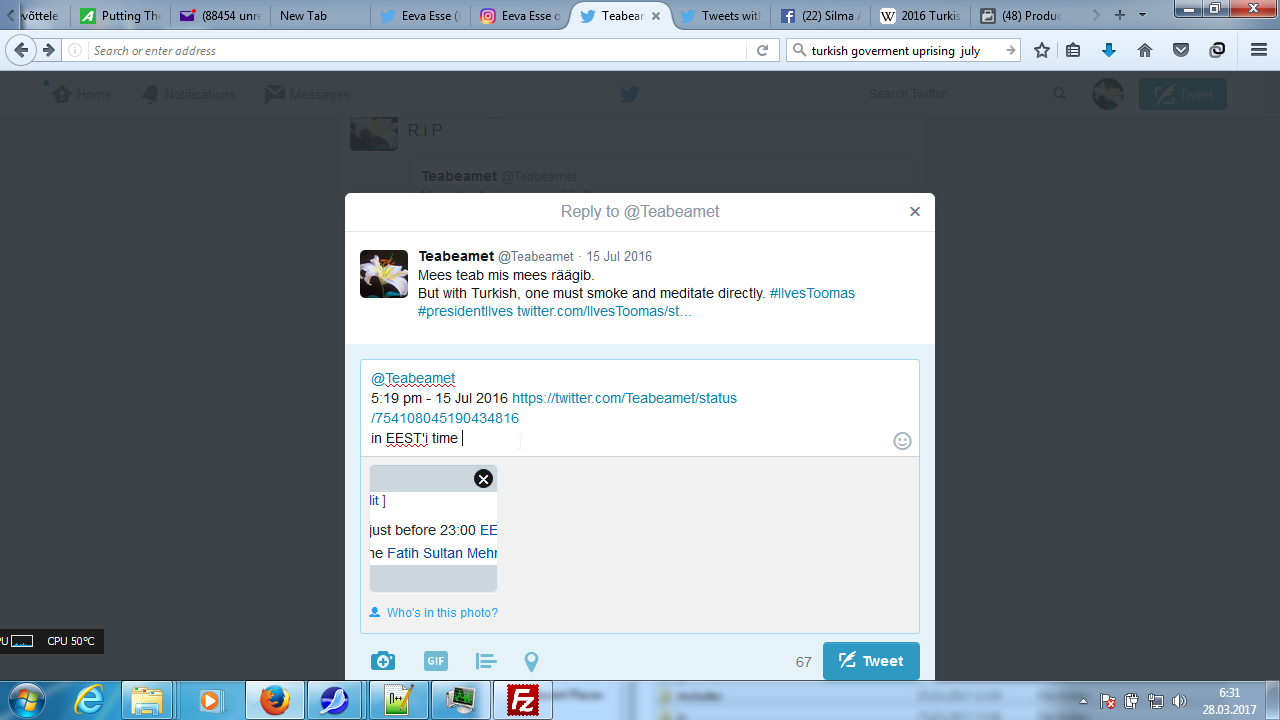Viewport: 1280px width, 720px height.
Task: Close the Reply to @Teabeamet dialog
Action: tap(914, 212)
